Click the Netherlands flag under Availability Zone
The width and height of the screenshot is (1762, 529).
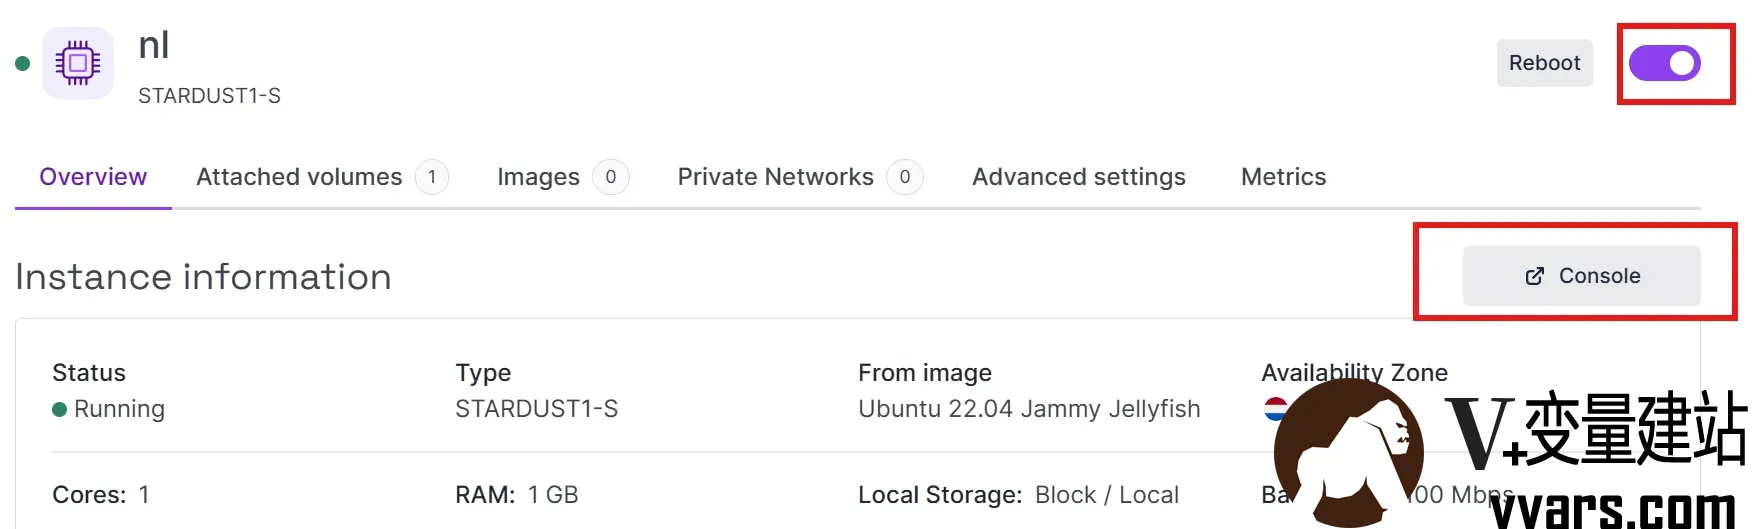1275,409
